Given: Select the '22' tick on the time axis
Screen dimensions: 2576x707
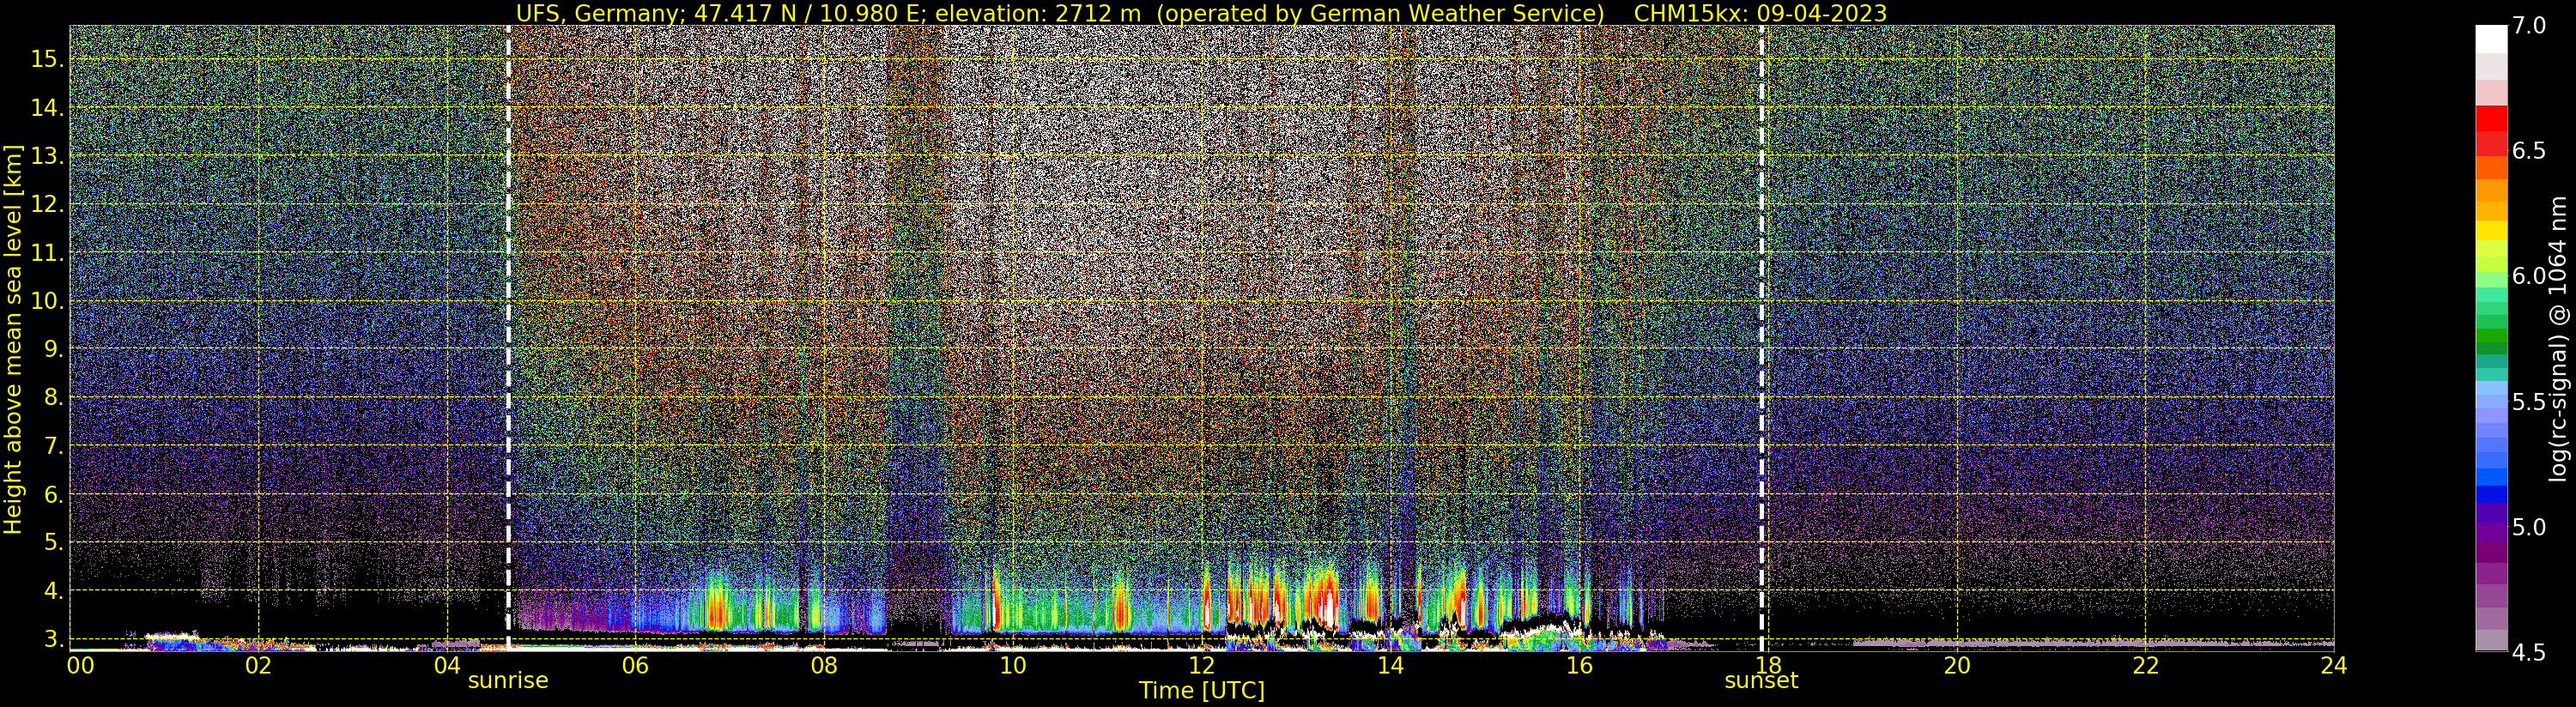Looking at the screenshot, I should click(2146, 665).
